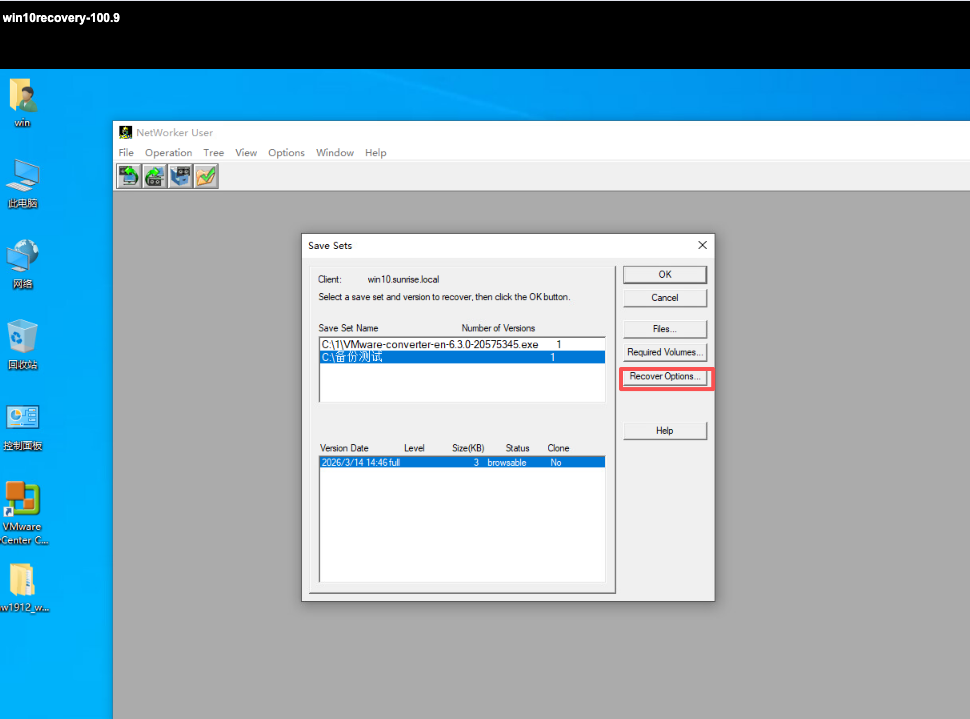The width and height of the screenshot is (970, 719).
Task: Click the Save Set Name column label
Action: point(348,328)
